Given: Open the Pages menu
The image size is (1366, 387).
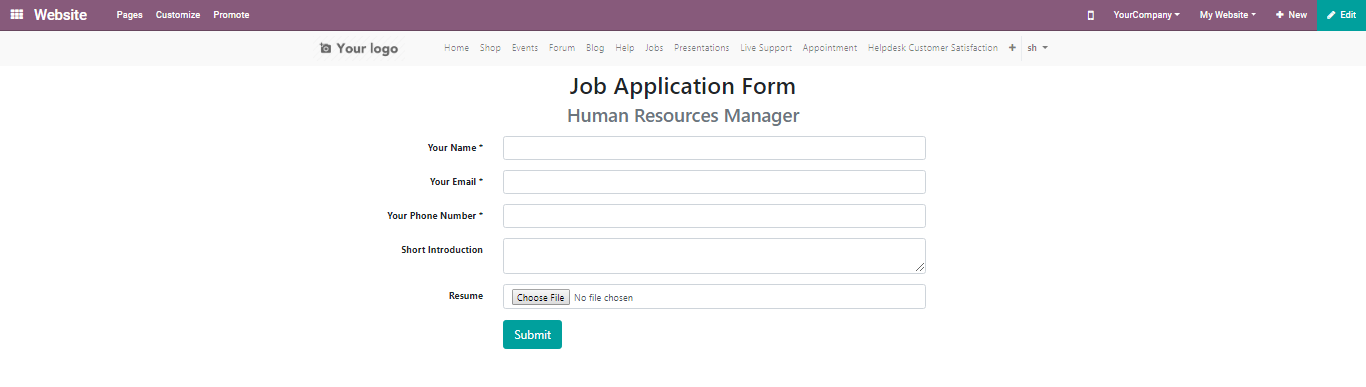Looking at the screenshot, I should 129,15.
